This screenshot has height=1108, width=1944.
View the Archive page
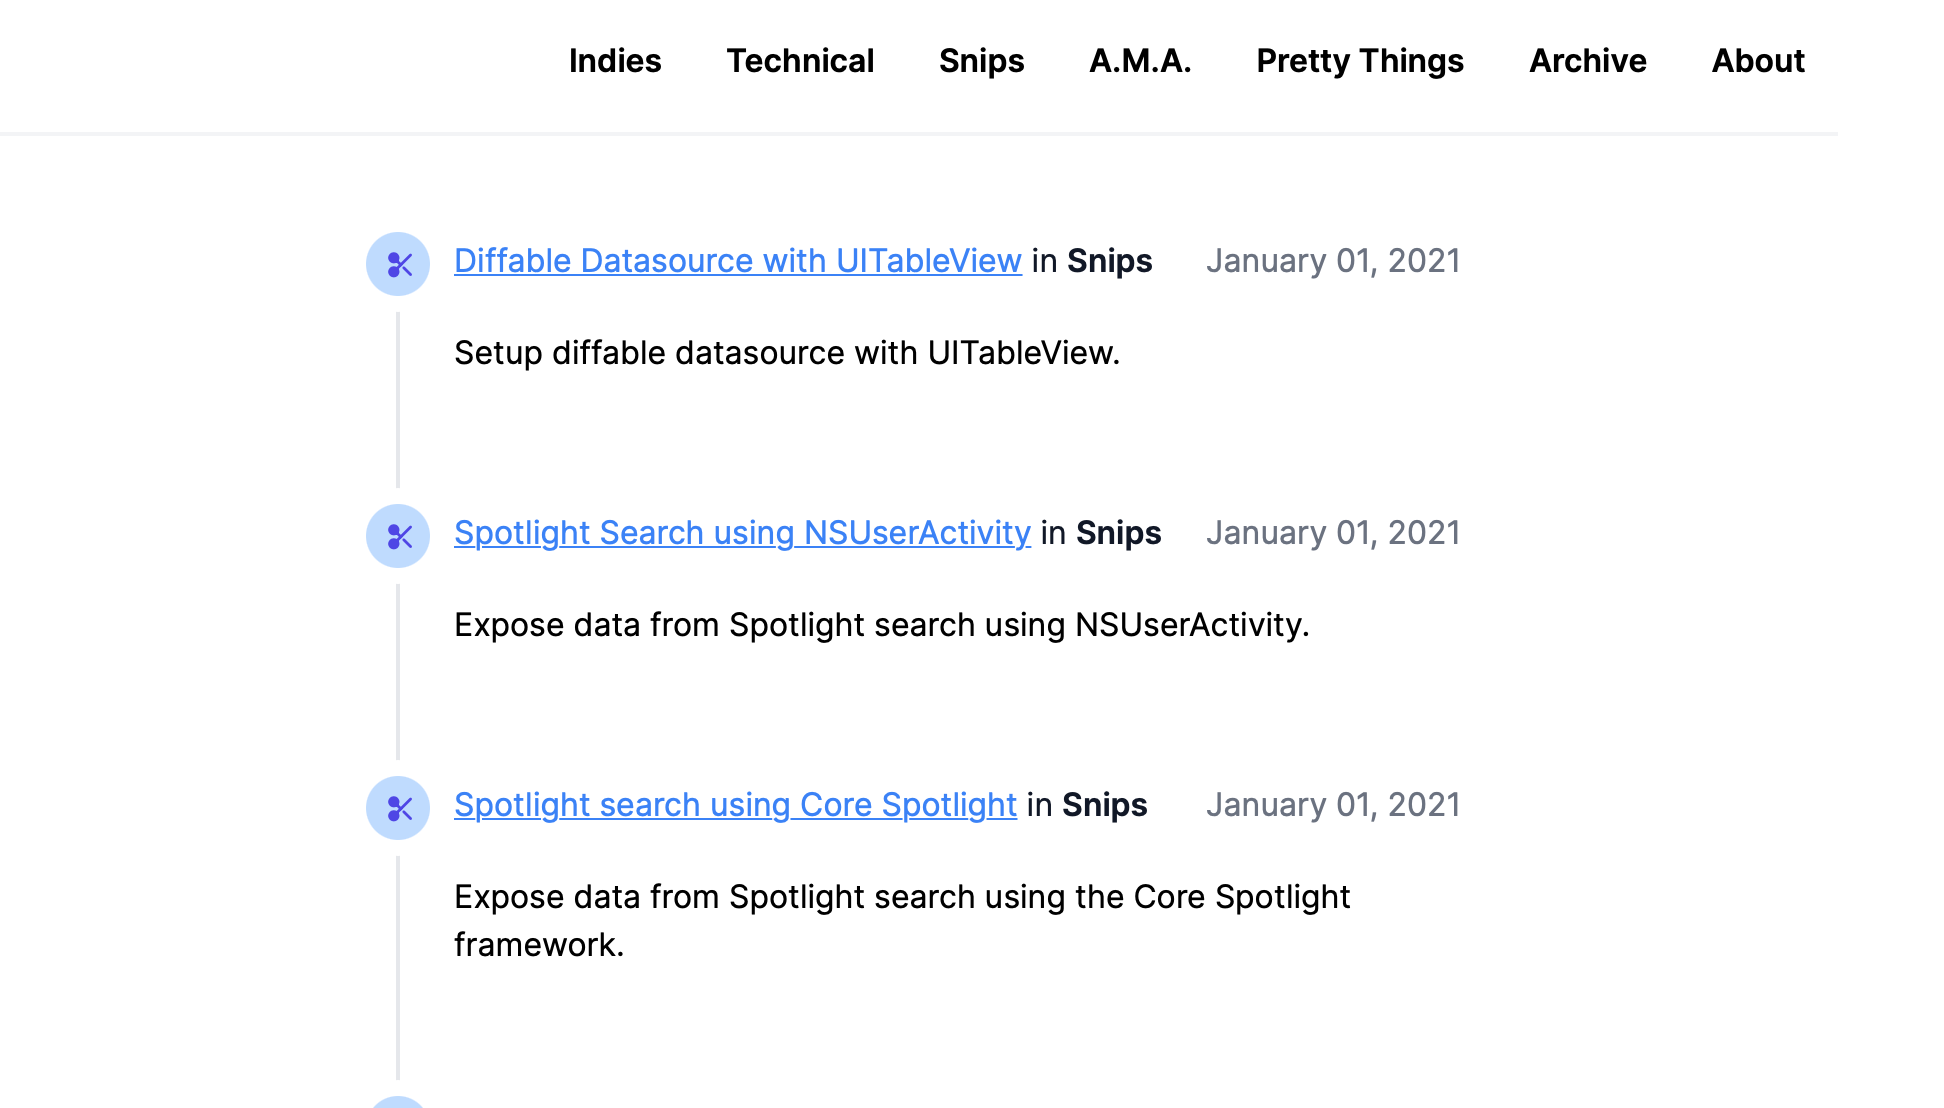(1587, 61)
